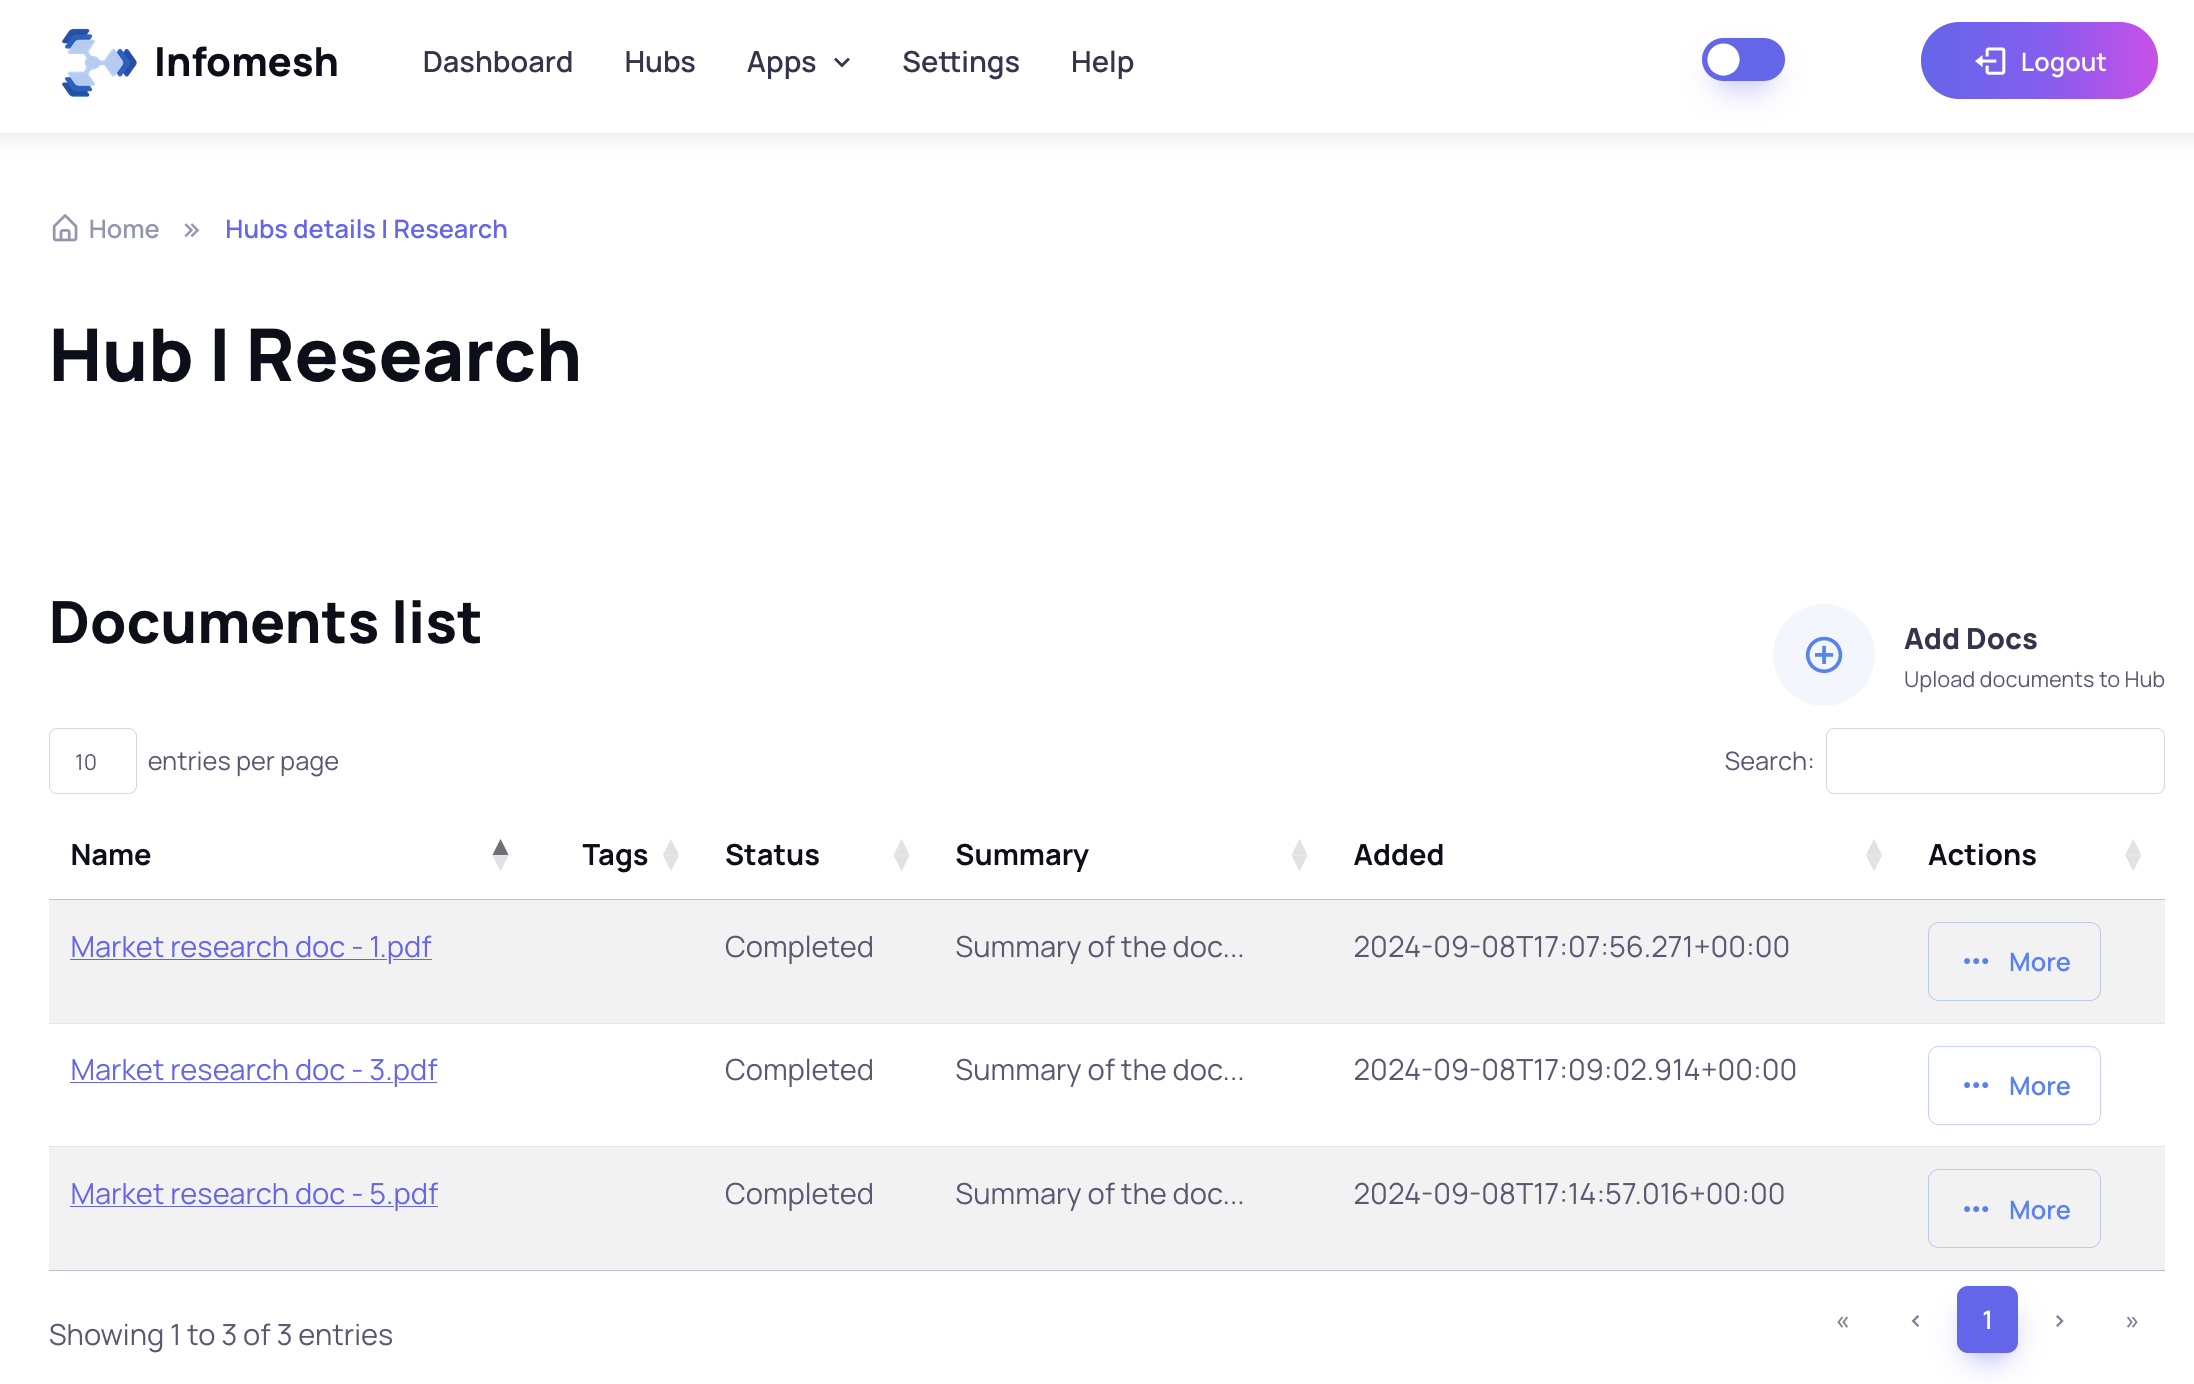The image size is (2194, 1384).
Task: Open the Dashboard menu item
Action: pos(497,62)
